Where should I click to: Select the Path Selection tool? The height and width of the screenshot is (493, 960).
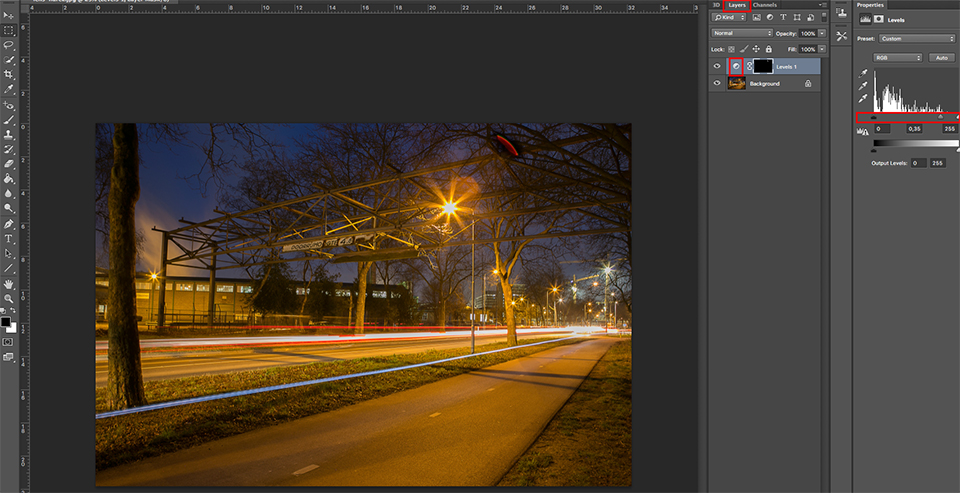click(9, 254)
